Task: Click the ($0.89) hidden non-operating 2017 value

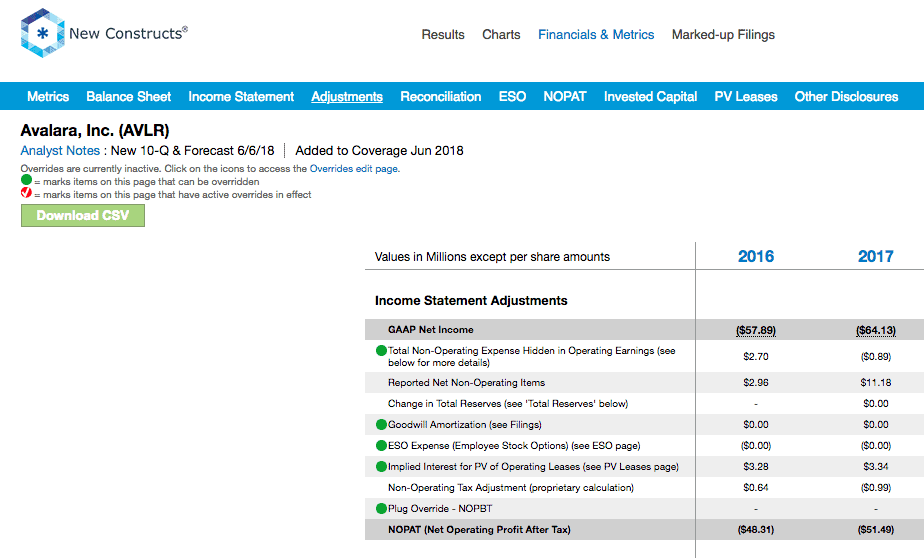Action: (876, 356)
